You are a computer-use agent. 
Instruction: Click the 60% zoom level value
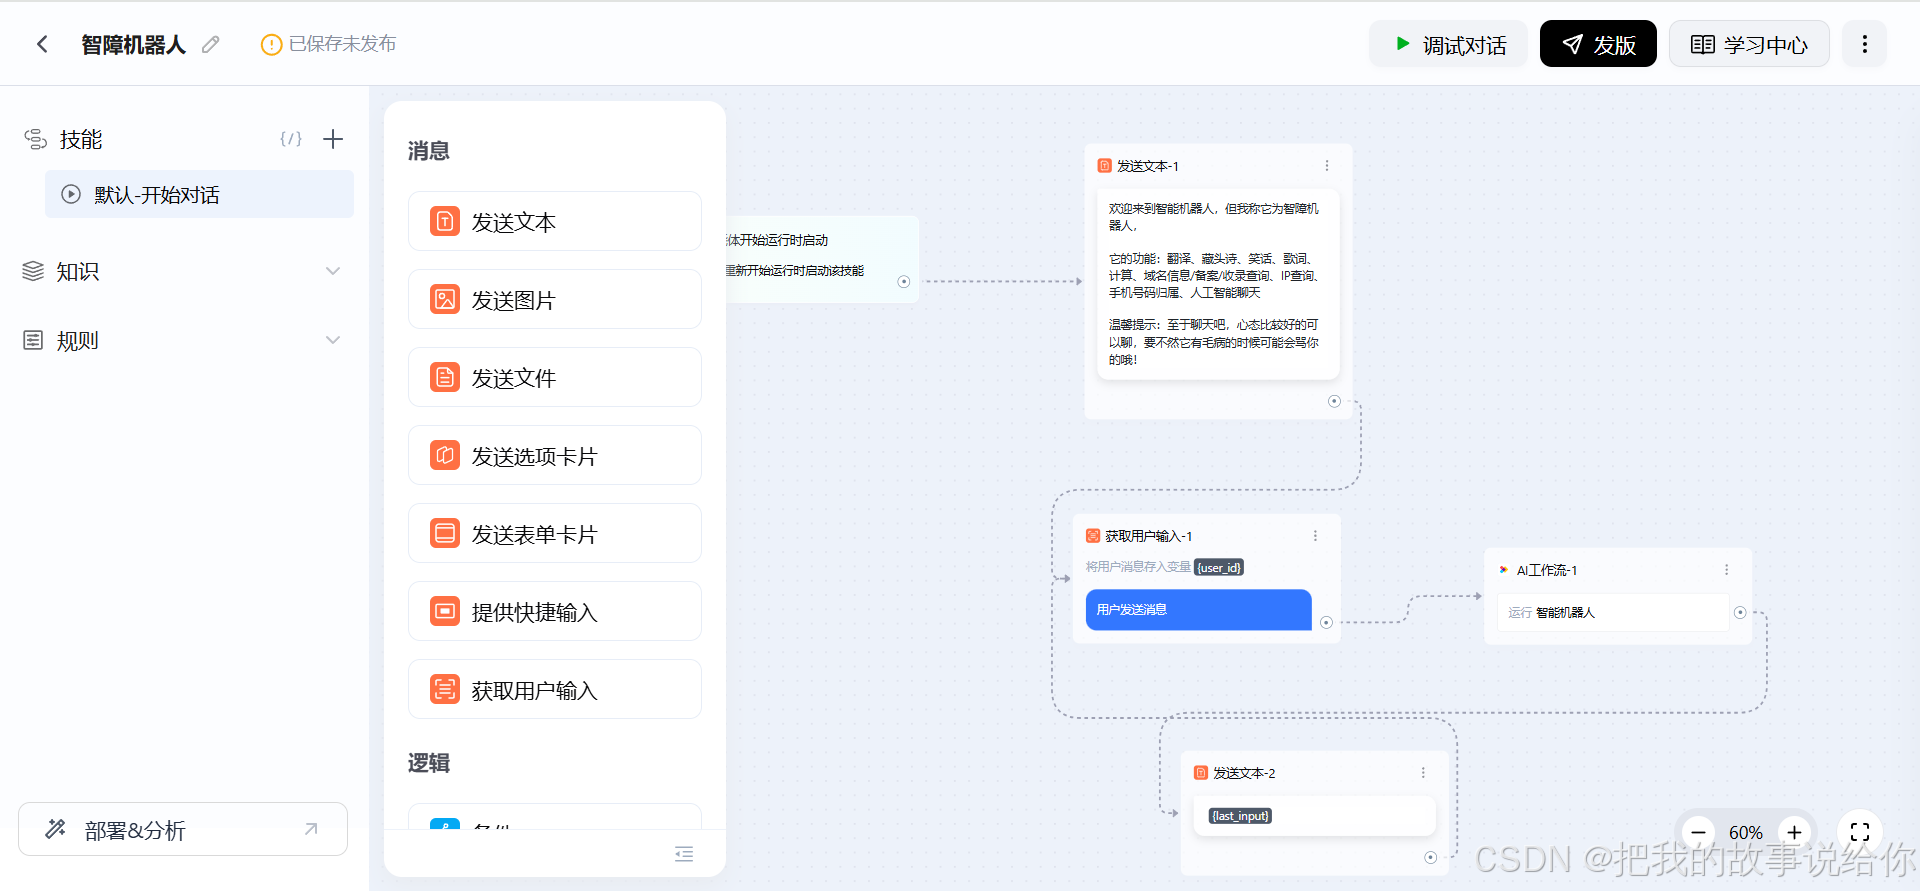tap(1746, 833)
